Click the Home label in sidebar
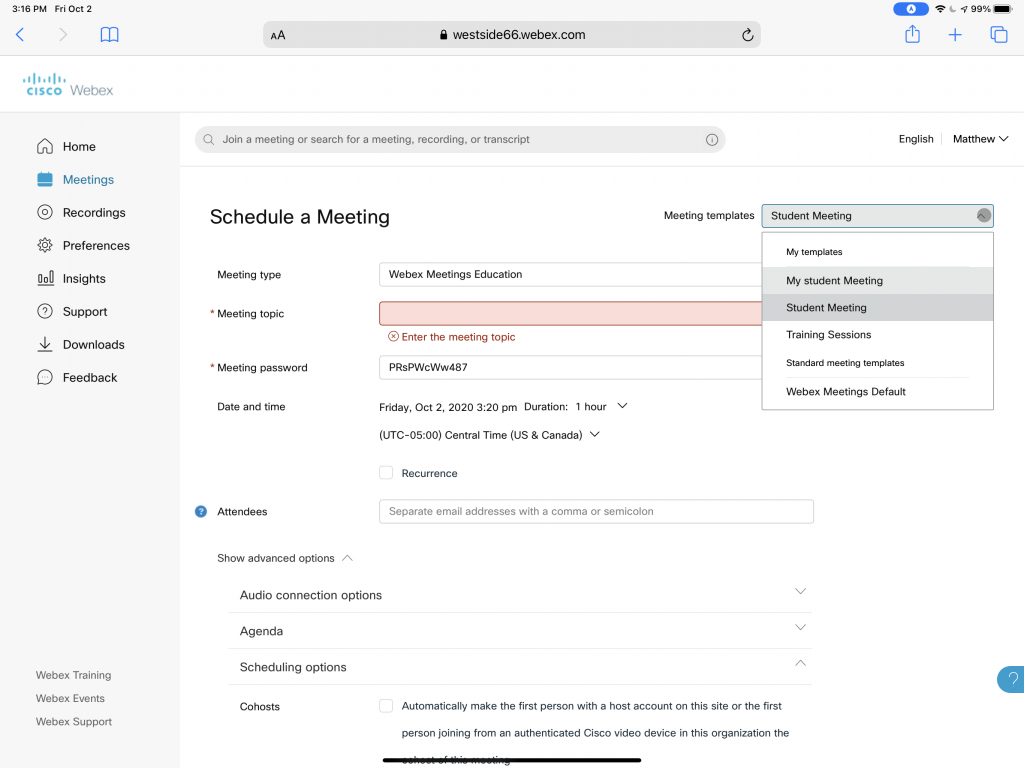The height and width of the screenshot is (768, 1024). [79, 146]
